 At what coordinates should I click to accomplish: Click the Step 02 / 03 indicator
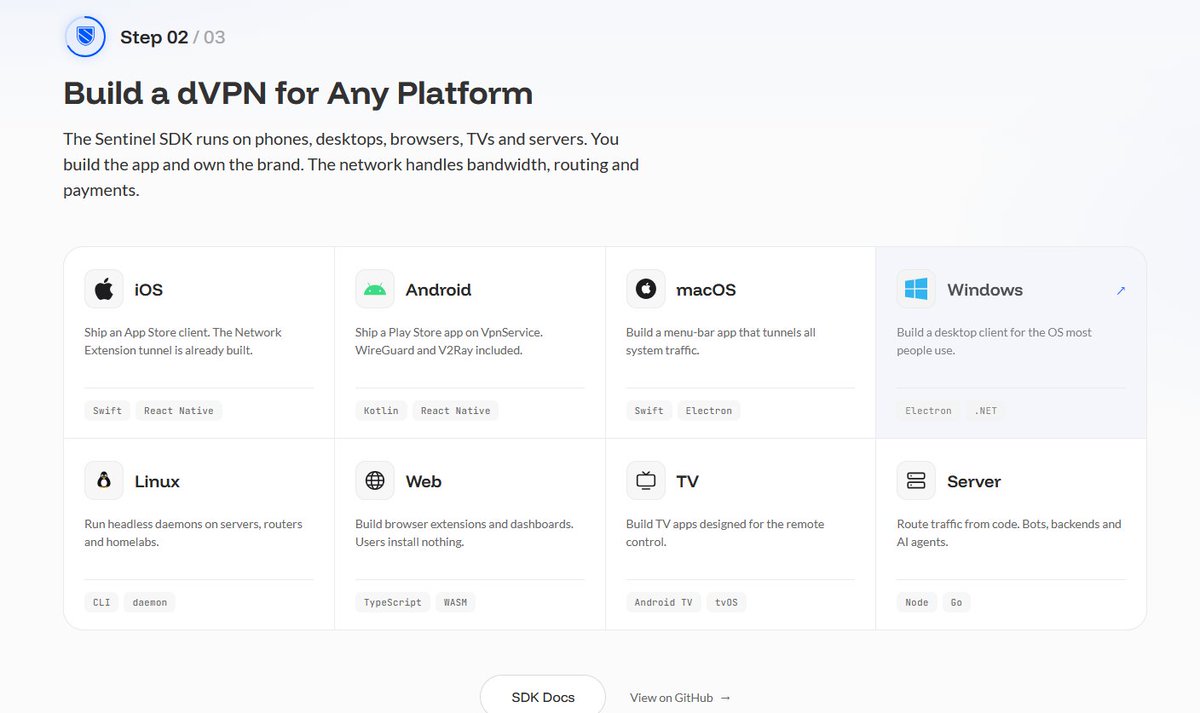pyautogui.click(x=172, y=38)
